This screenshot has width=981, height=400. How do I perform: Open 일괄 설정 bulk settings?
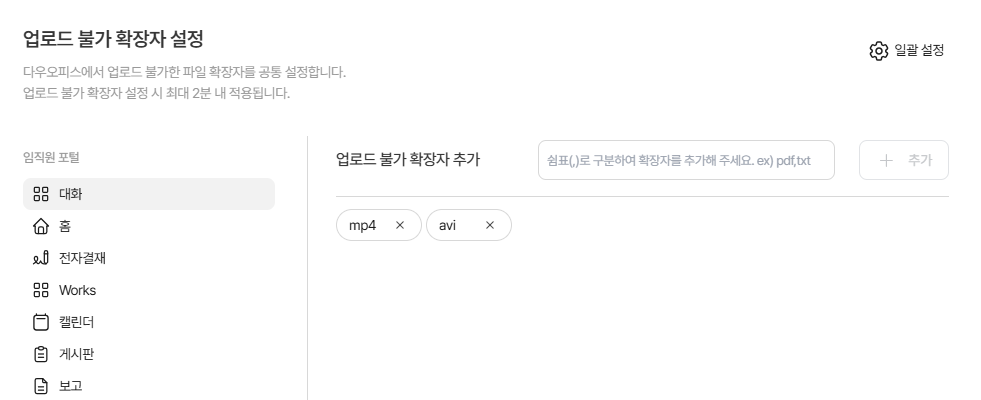tap(919, 50)
